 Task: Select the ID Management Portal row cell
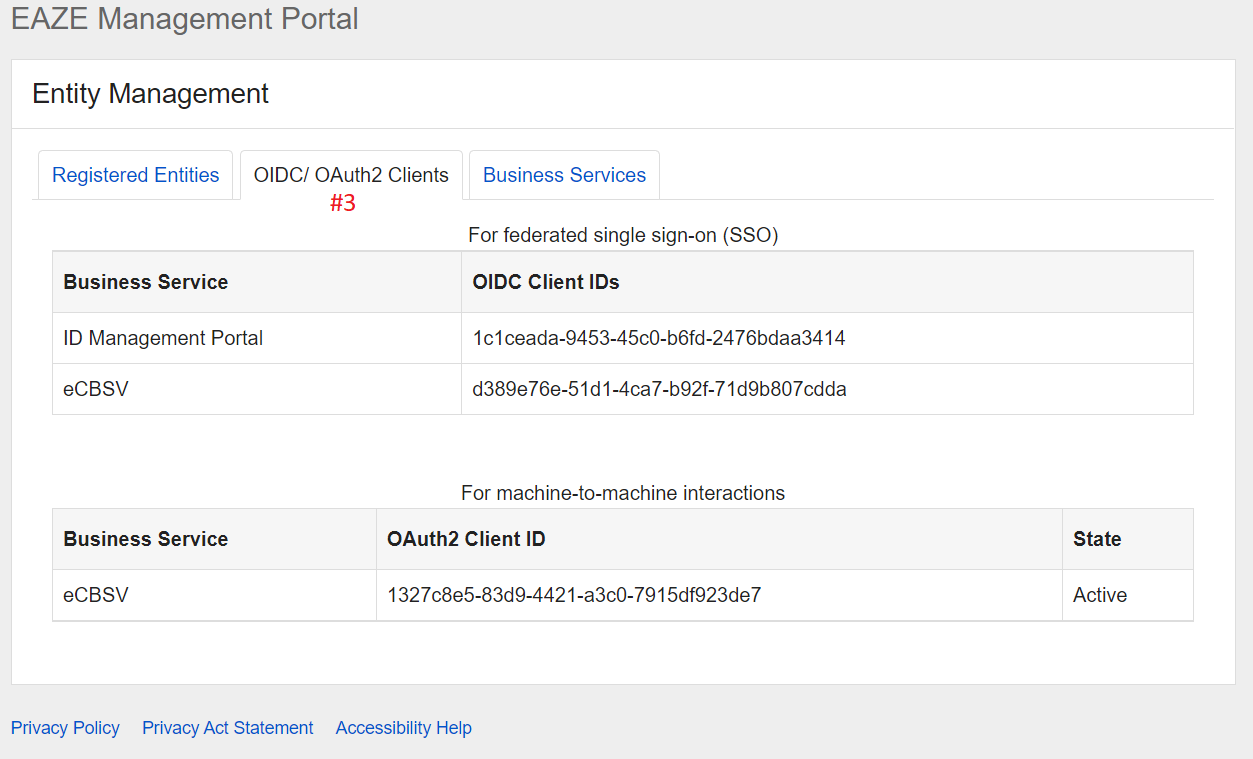163,338
